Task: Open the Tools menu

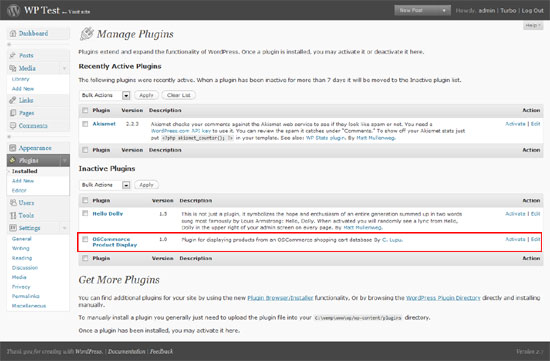Action: (x=26, y=215)
